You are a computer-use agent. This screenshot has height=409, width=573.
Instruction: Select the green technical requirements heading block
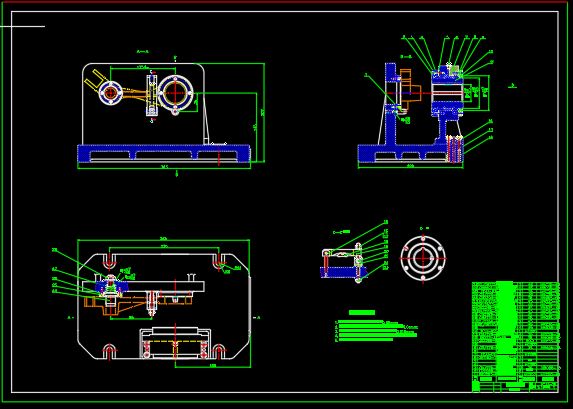click(x=362, y=313)
